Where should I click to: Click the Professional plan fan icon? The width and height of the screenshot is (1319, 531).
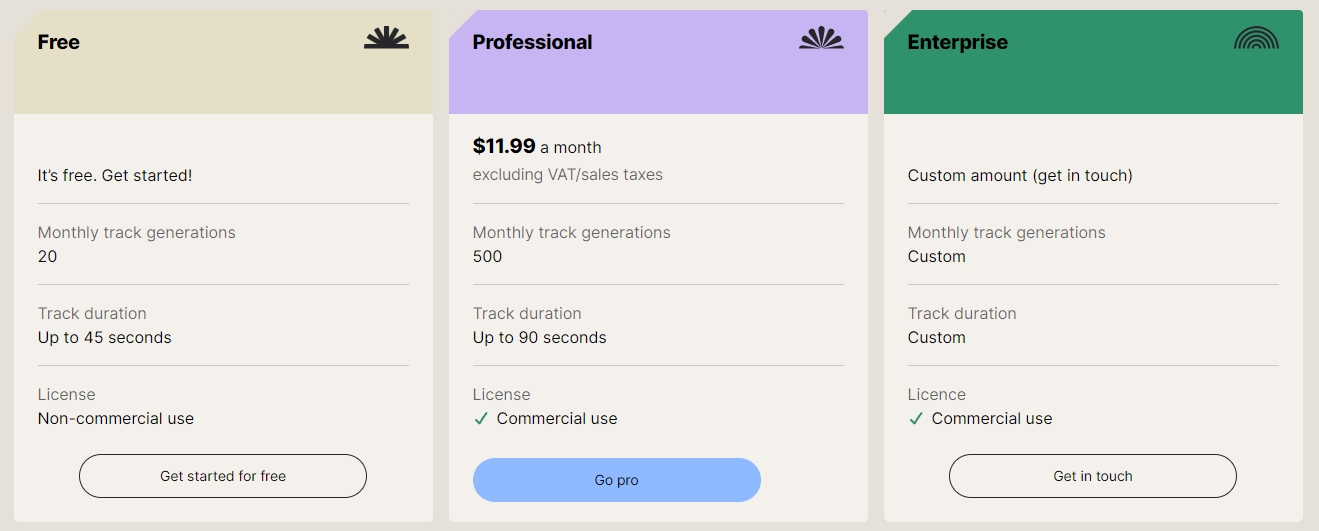[x=821, y=39]
